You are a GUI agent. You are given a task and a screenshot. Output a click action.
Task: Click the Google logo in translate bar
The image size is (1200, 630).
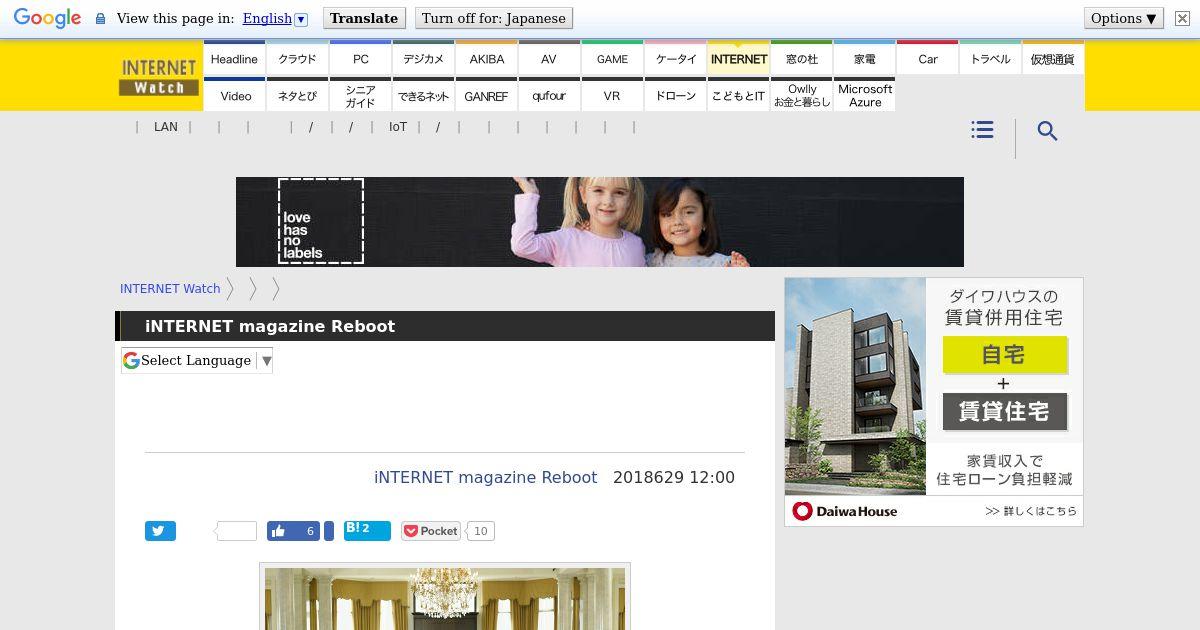(47, 18)
